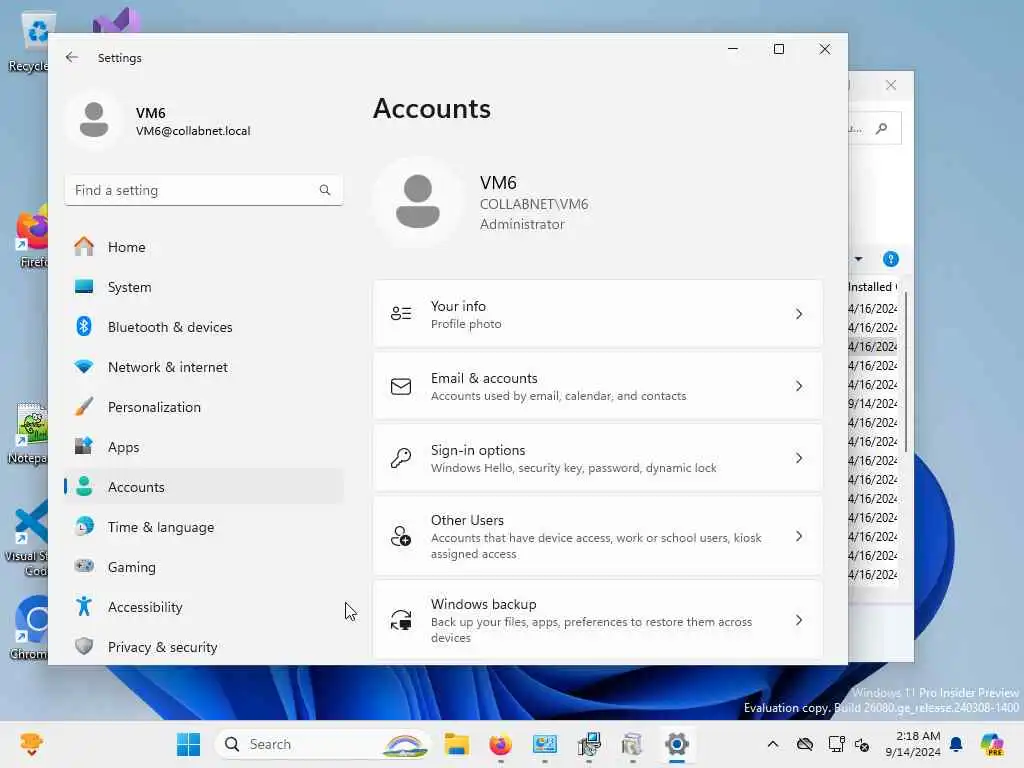Select Accounts in the sidebar

(x=204, y=487)
